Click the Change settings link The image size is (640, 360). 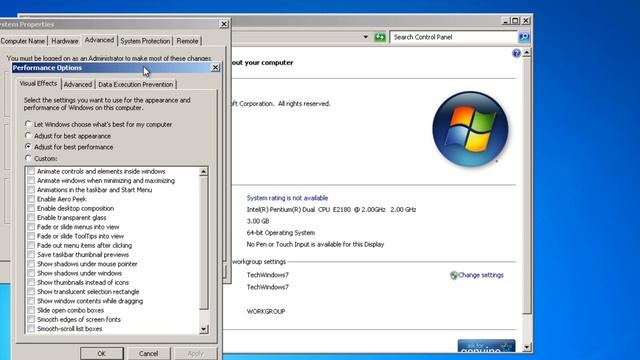point(480,275)
